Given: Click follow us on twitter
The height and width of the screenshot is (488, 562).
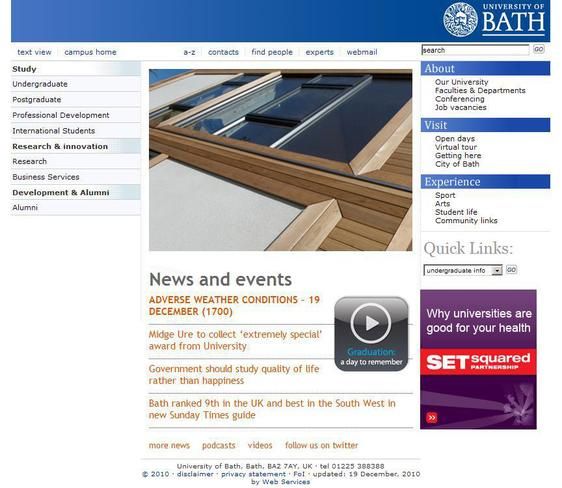Looking at the screenshot, I should (x=322, y=445).
